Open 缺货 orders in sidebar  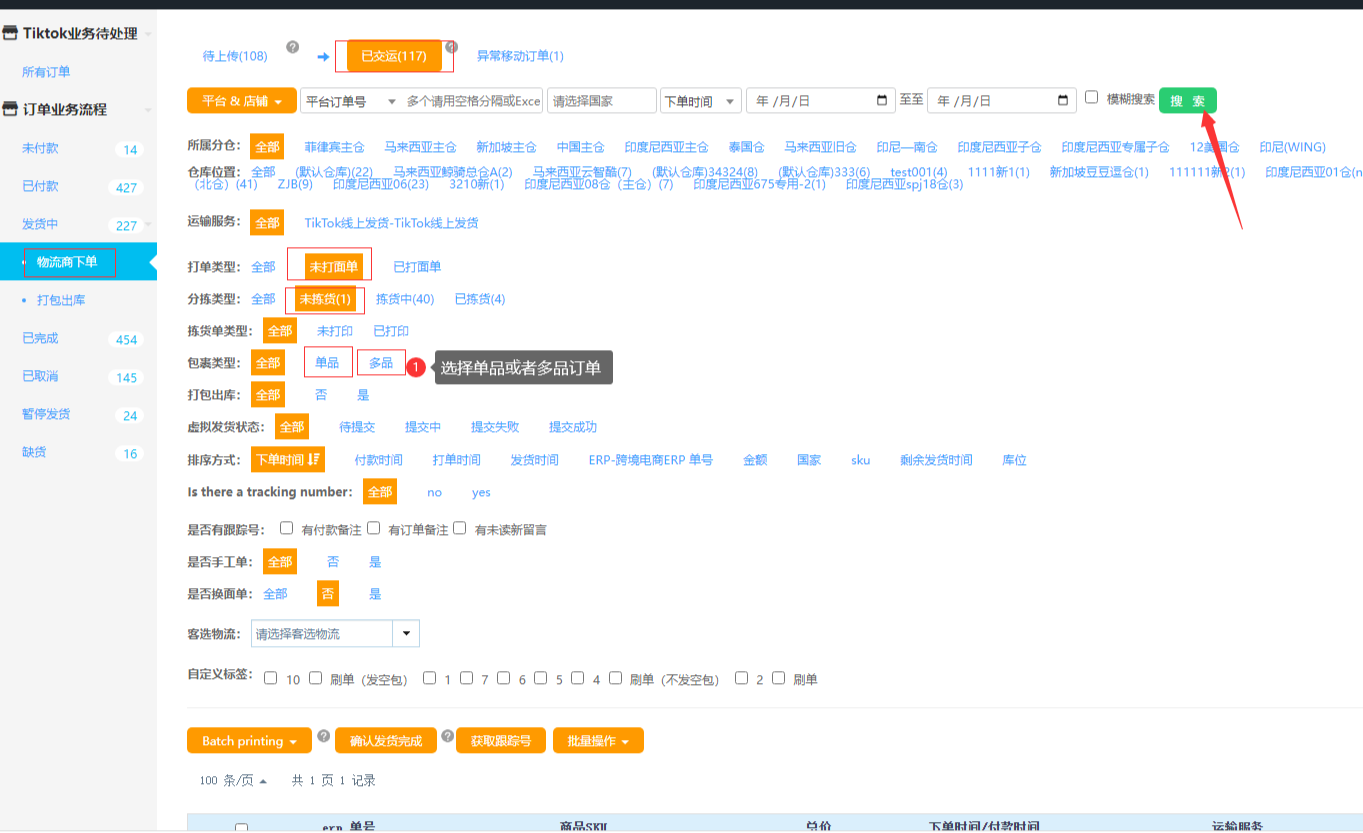coord(34,452)
